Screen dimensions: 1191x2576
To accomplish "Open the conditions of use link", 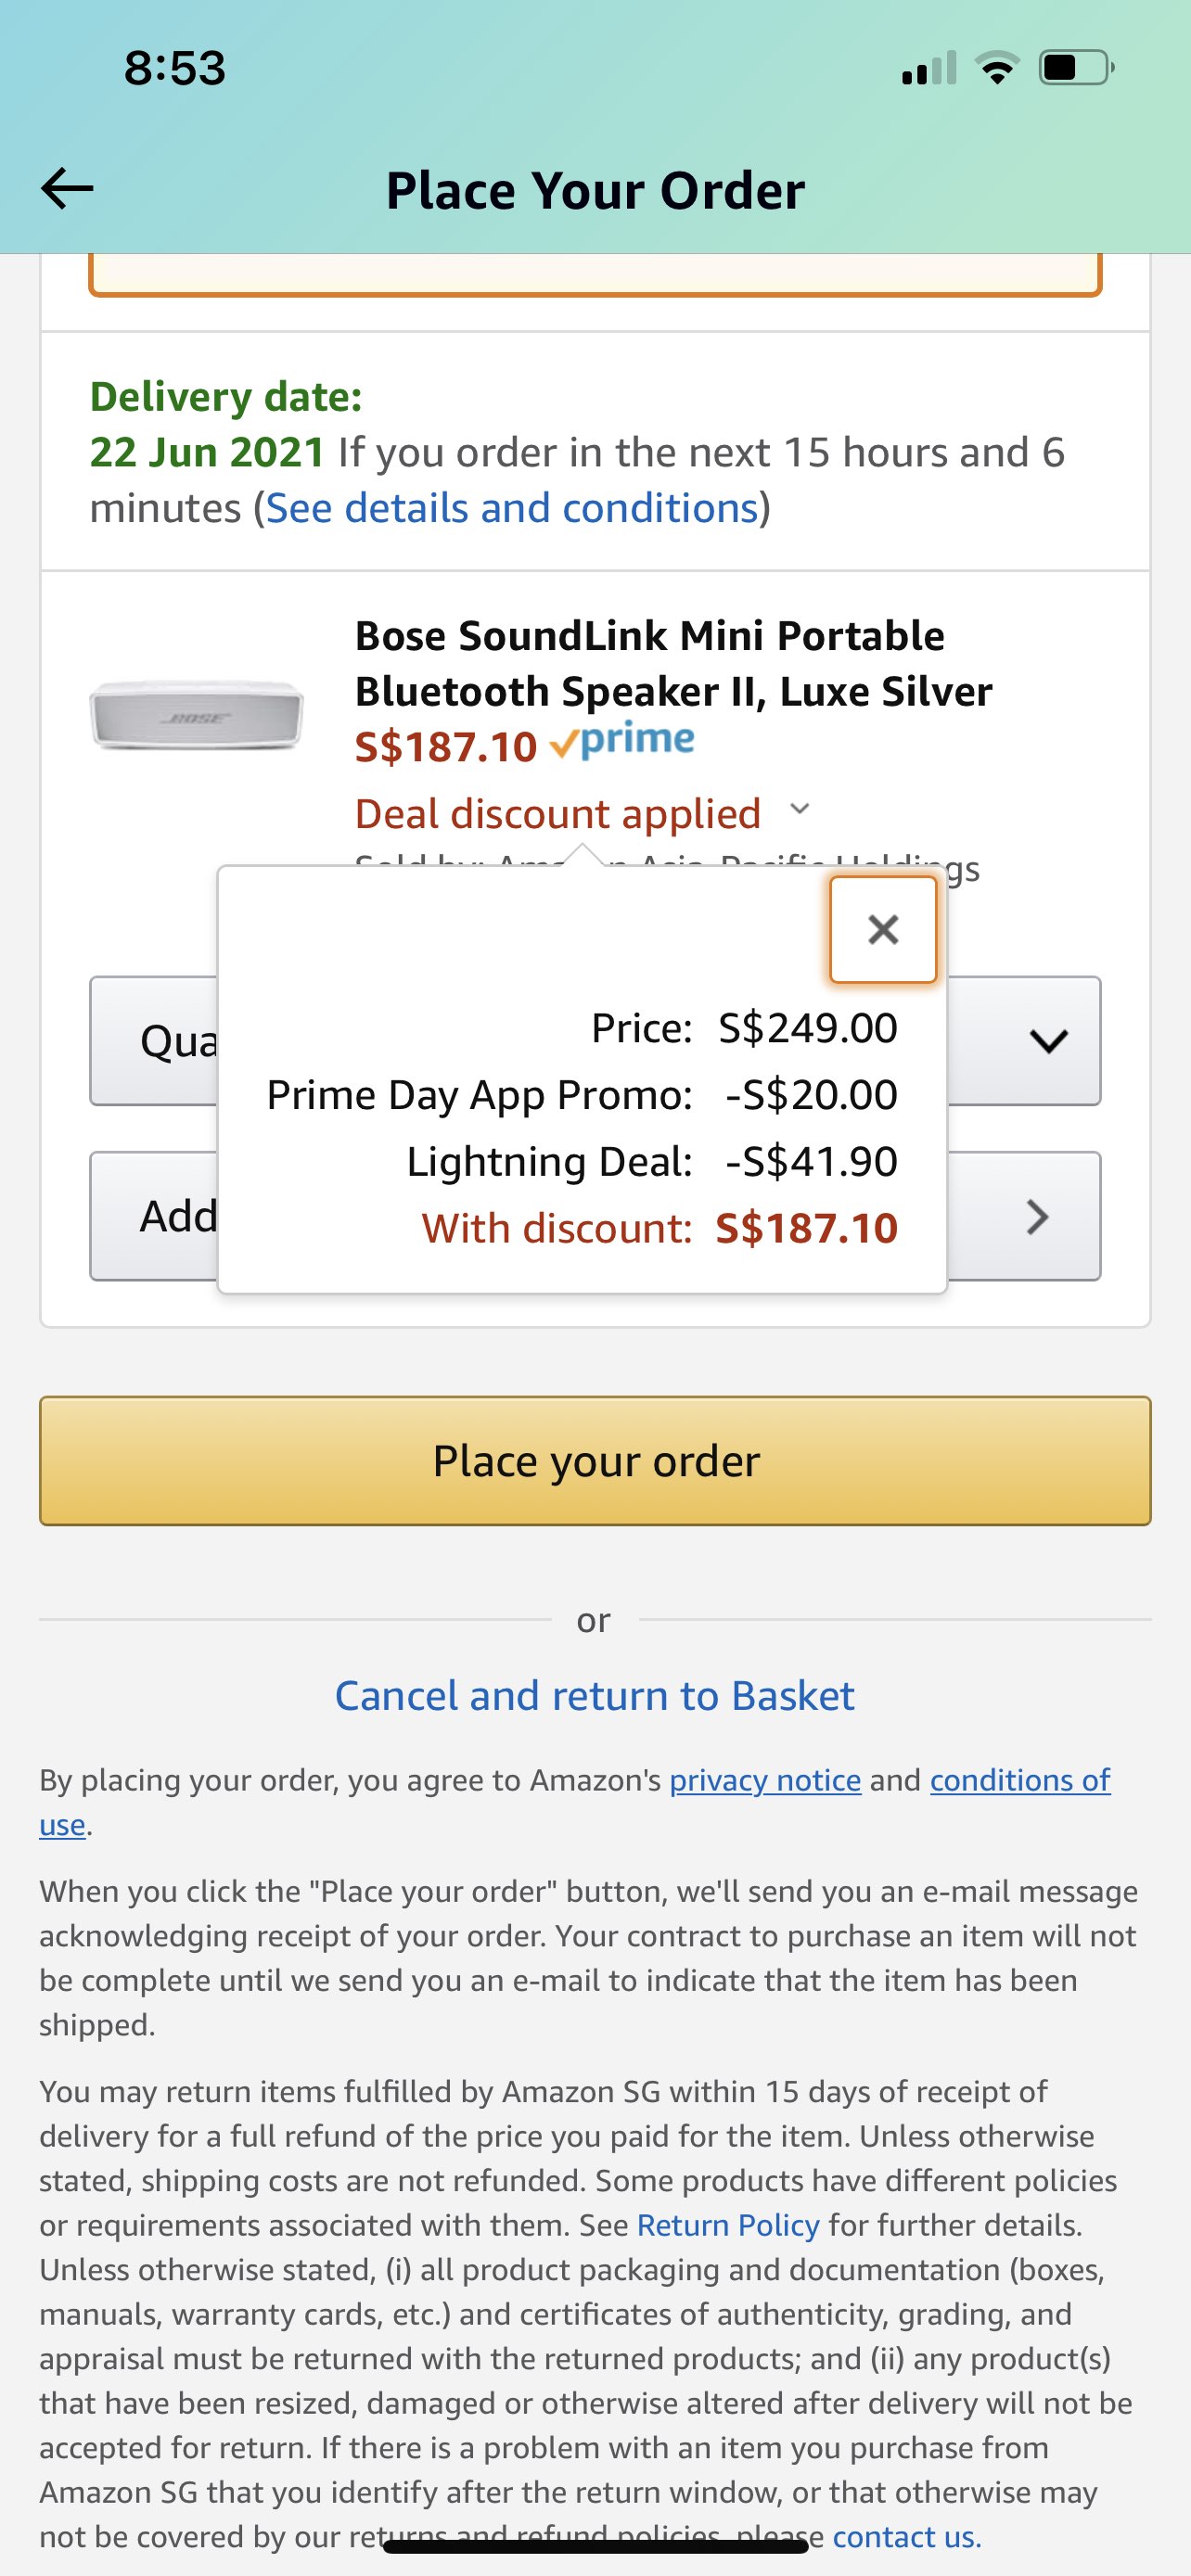I will tap(1019, 1781).
